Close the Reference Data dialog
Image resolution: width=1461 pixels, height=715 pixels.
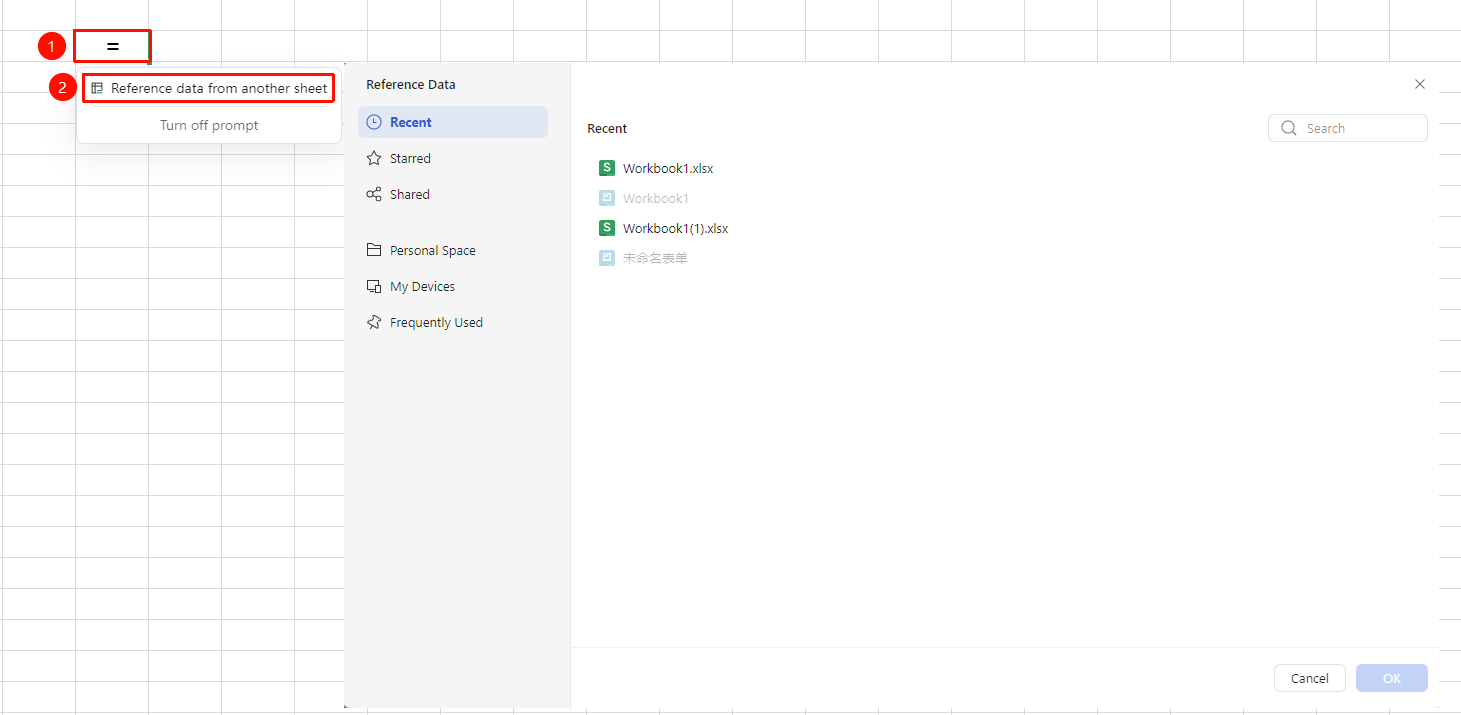1420,84
